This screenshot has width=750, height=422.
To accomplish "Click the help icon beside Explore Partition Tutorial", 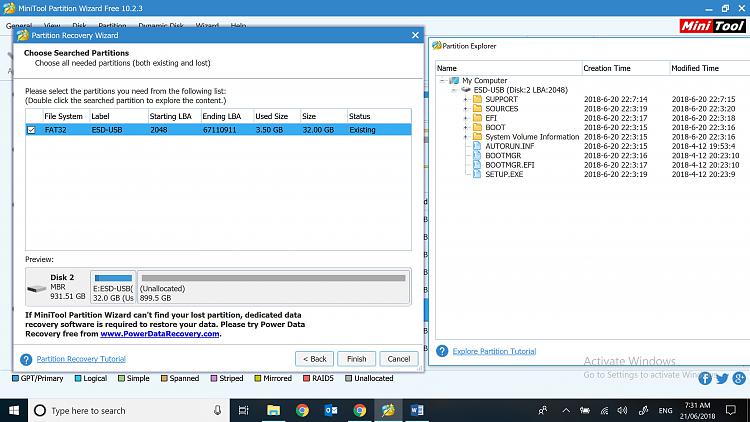I will click(442, 351).
